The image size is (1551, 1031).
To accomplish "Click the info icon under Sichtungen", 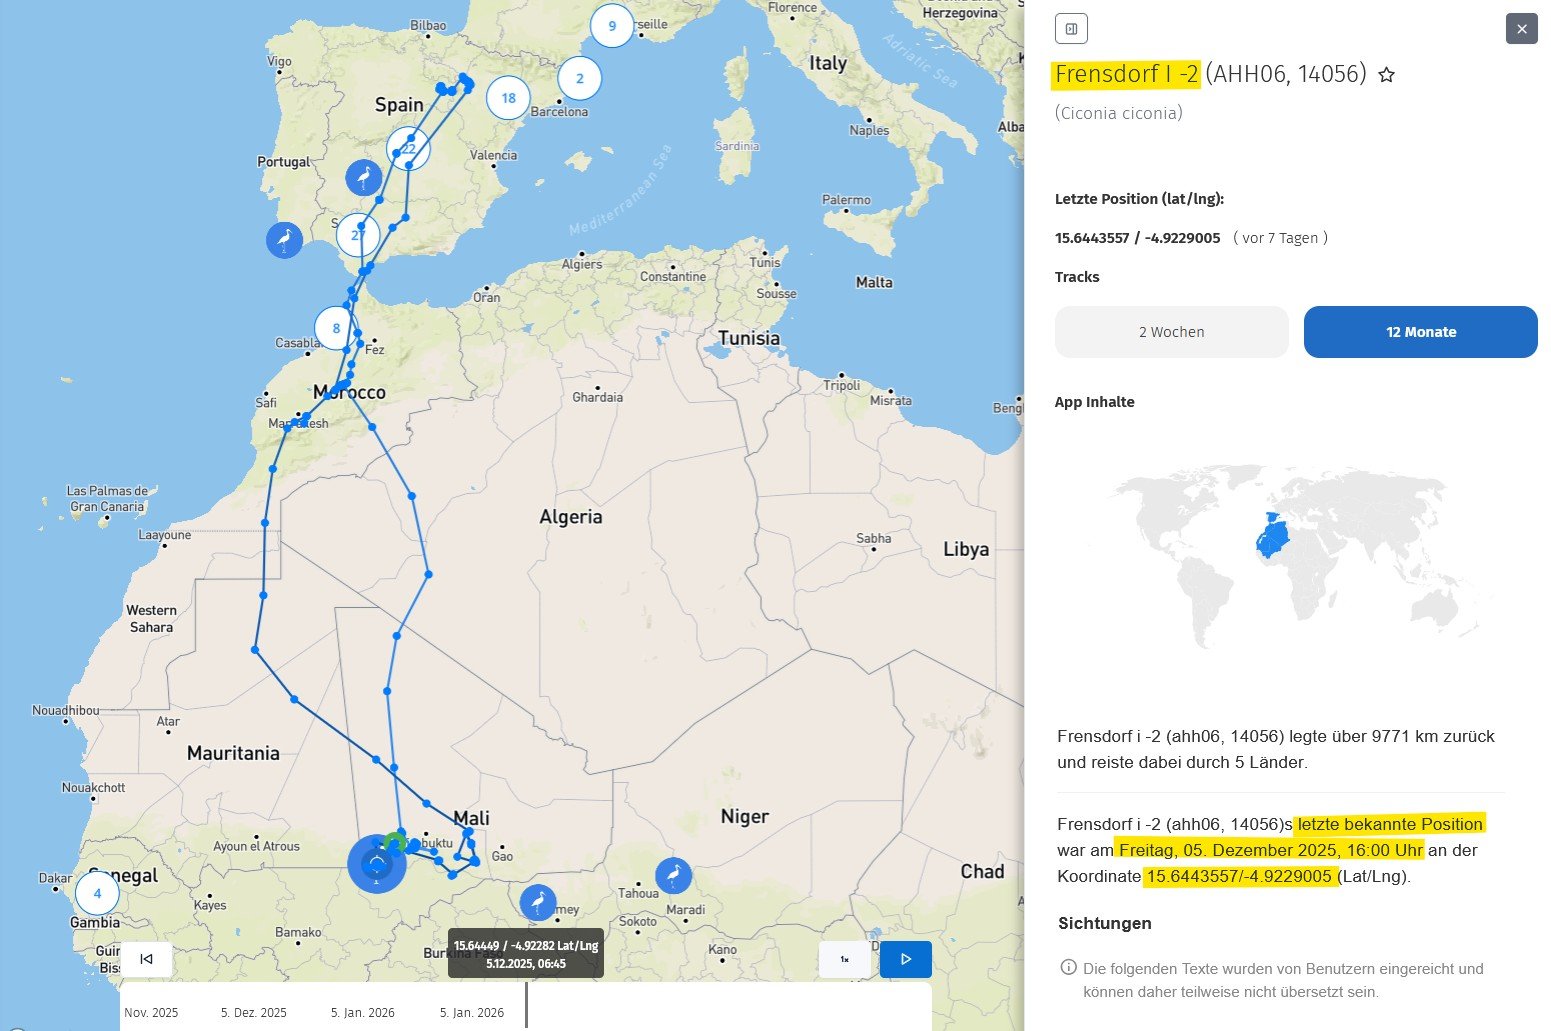I will pos(1068,967).
